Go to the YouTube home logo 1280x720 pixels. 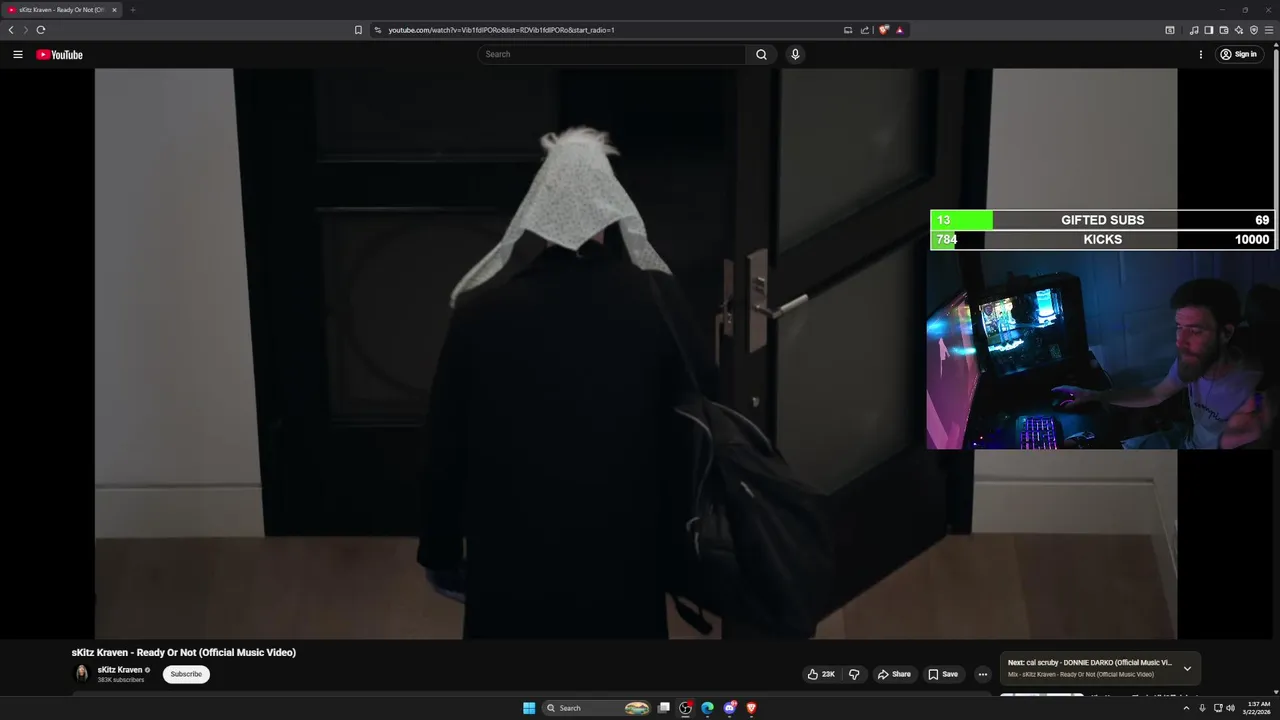pos(59,55)
